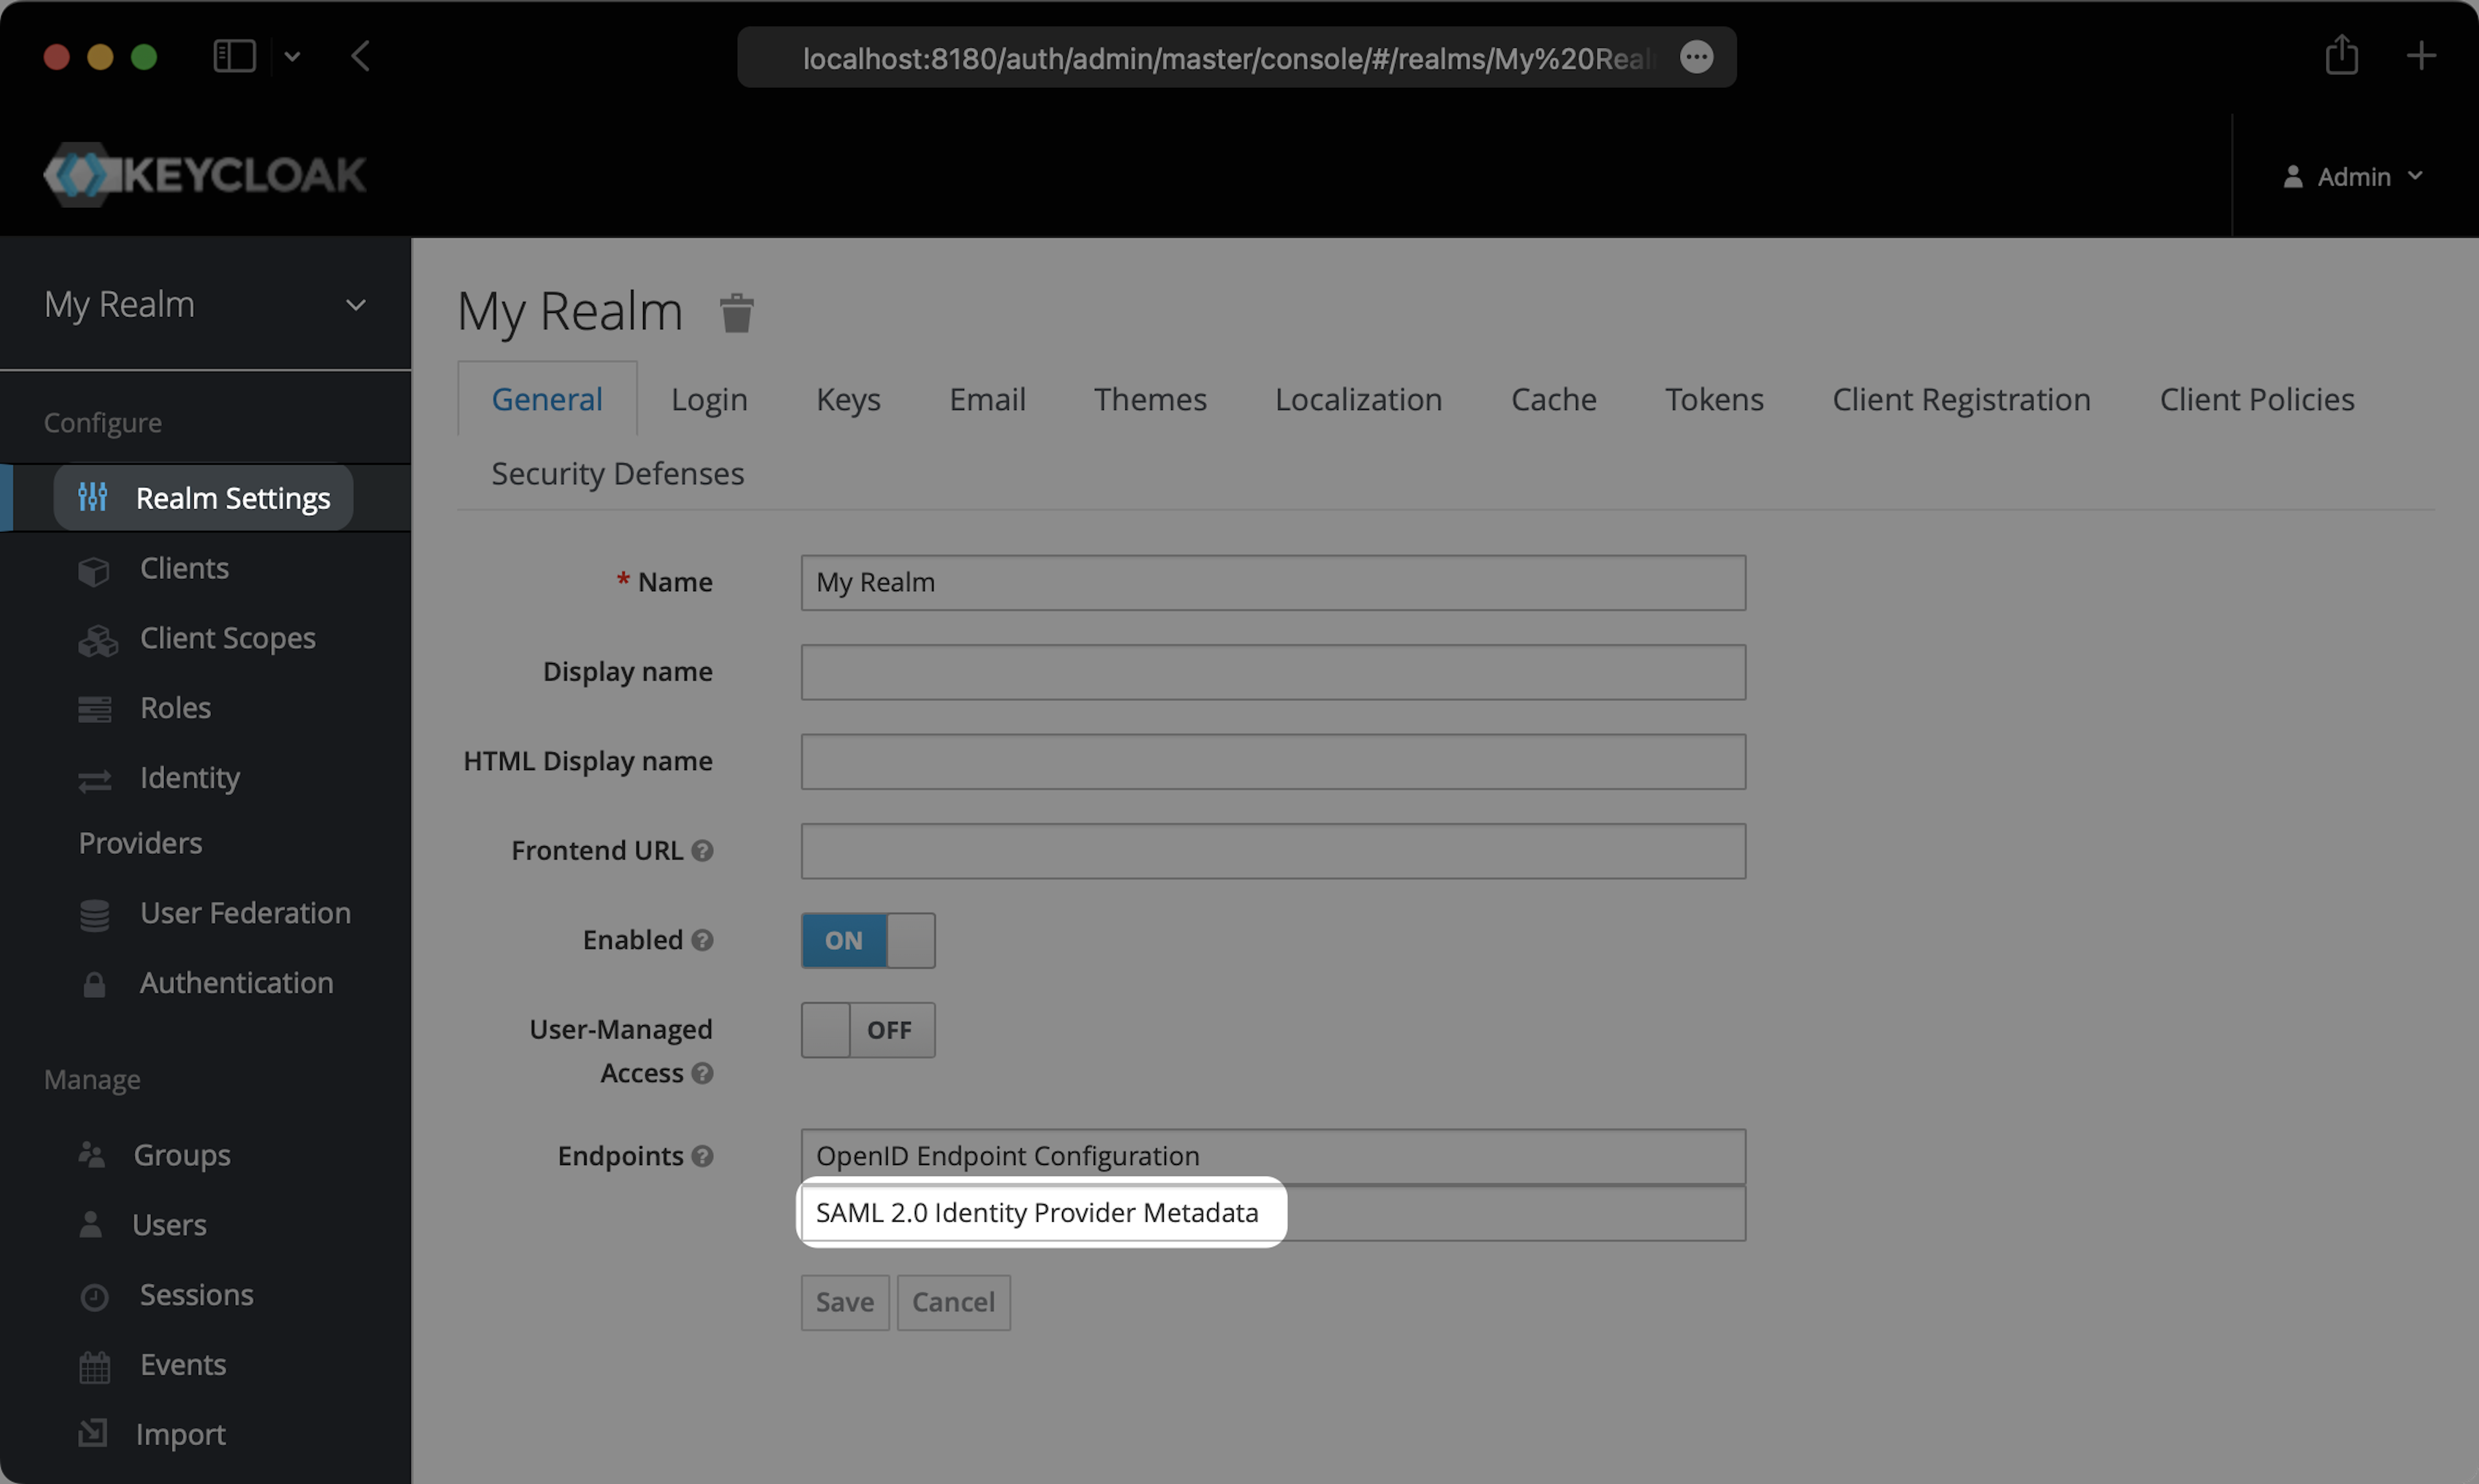Switch to the Tokens tab
The width and height of the screenshot is (2479, 1484).
tap(1713, 399)
